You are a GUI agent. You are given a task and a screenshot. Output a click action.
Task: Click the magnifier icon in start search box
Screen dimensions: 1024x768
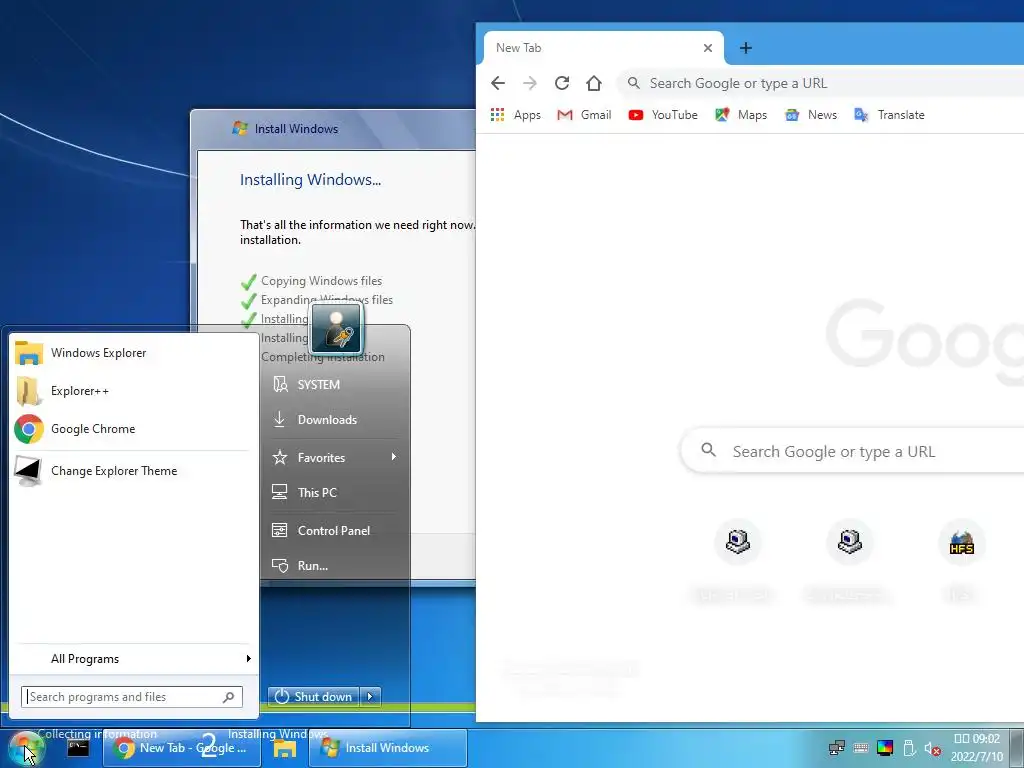point(229,697)
